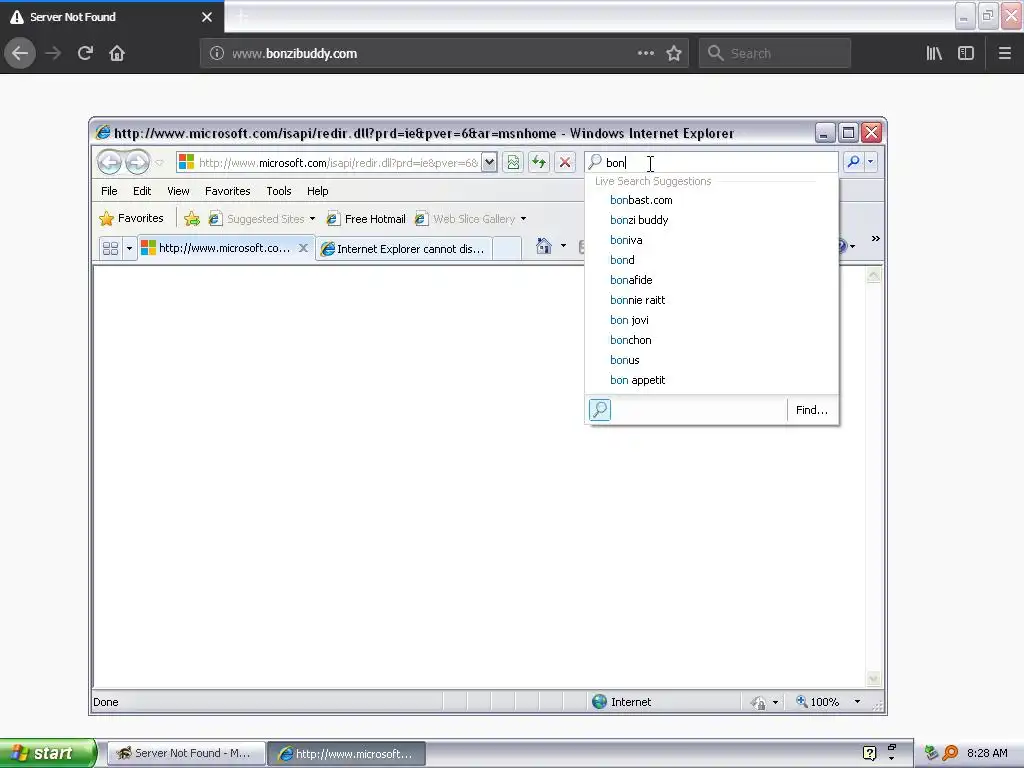Open a new IE tab
The height and width of the screenshot is (768, 1024).
(x=507, y=249)
